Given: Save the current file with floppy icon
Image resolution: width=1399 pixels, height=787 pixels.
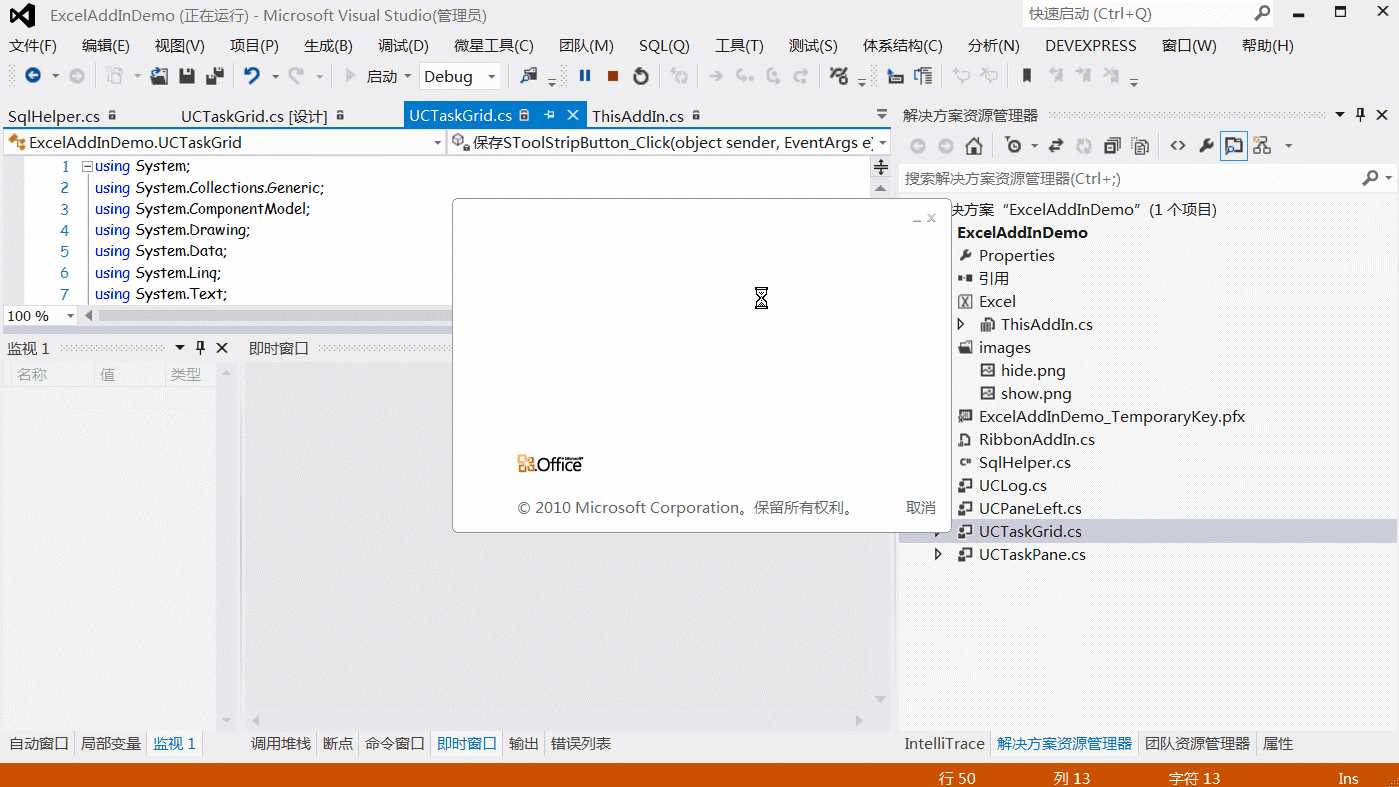Looking at the screenshot, I should 187,76.
